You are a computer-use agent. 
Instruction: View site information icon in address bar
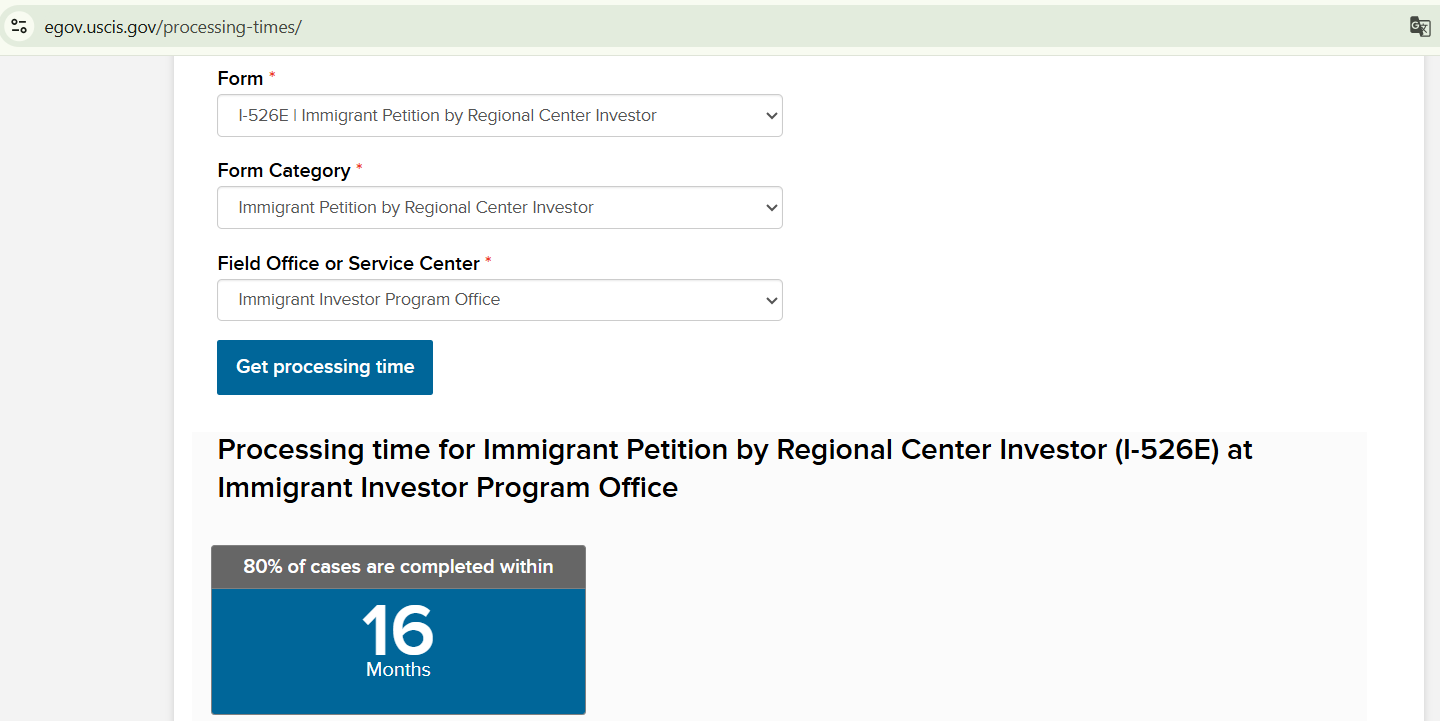19,27
